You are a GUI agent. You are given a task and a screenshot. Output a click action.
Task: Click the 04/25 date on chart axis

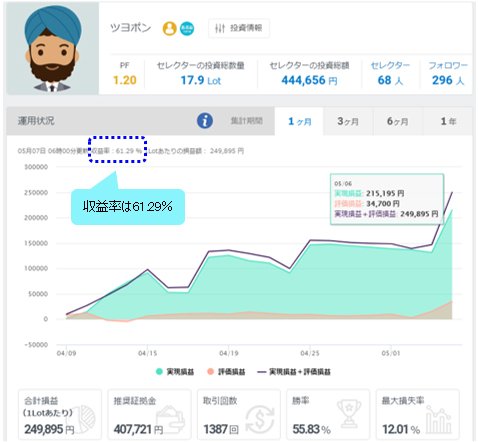point(310,353)
